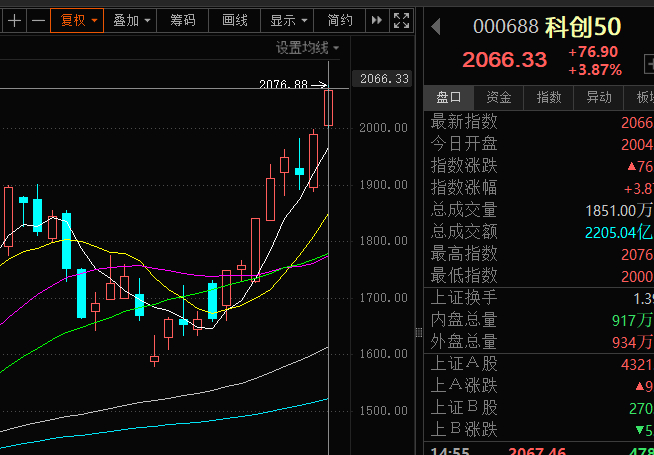Screen dimensions: 654x455
Task: Click the 上证换手 row label
Action: click(464, 298)
